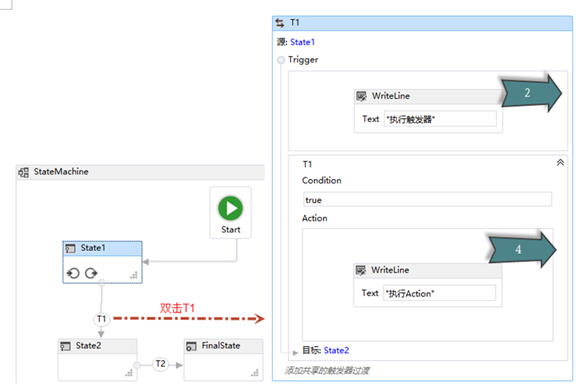Click State2 resize grip
Screen dimensions: 576x384
(x=129, y=373)
